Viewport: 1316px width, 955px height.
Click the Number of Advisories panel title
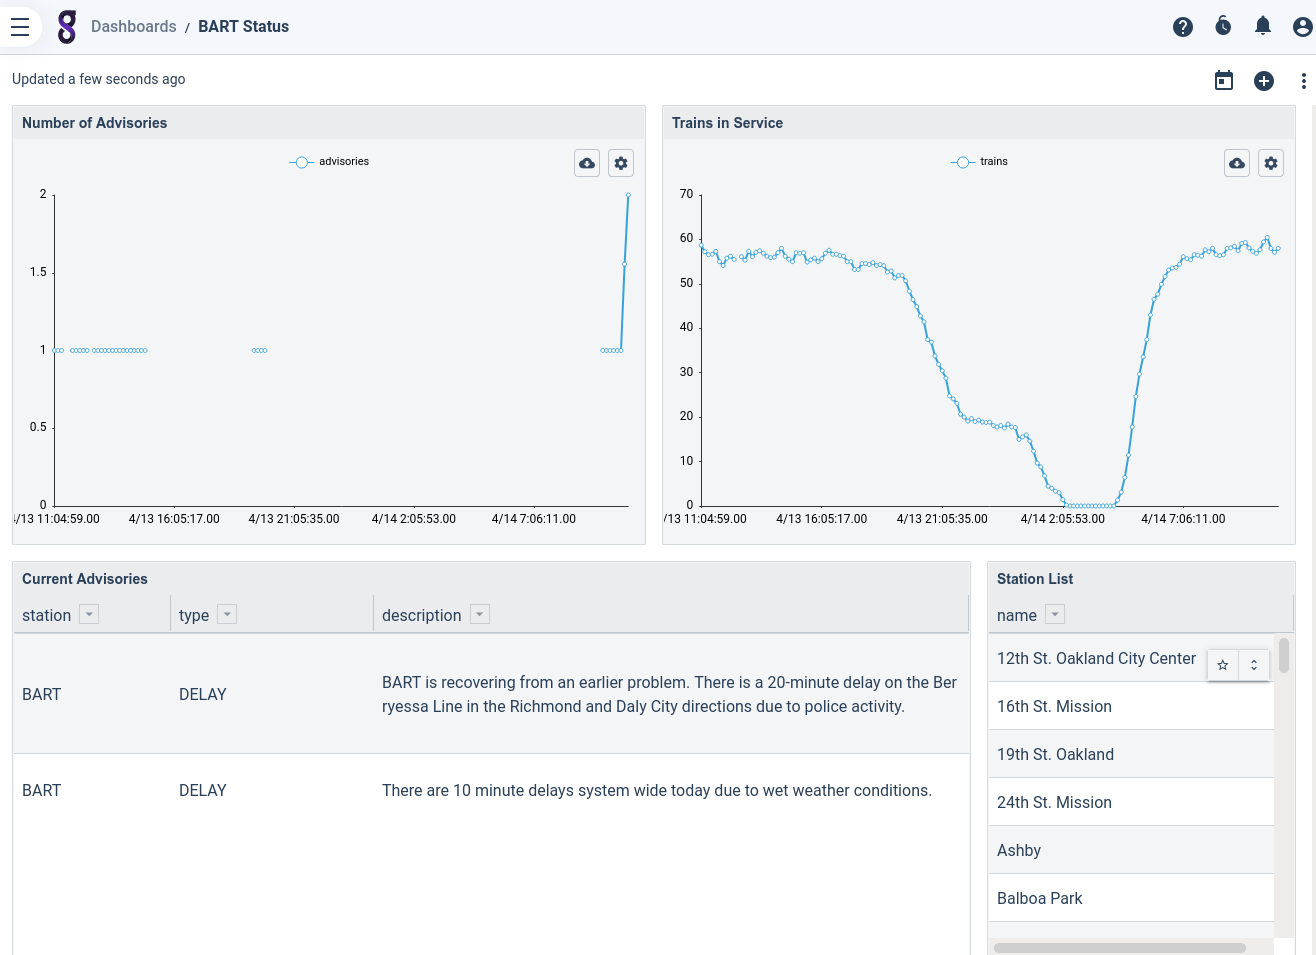click(x=95, y=123)
